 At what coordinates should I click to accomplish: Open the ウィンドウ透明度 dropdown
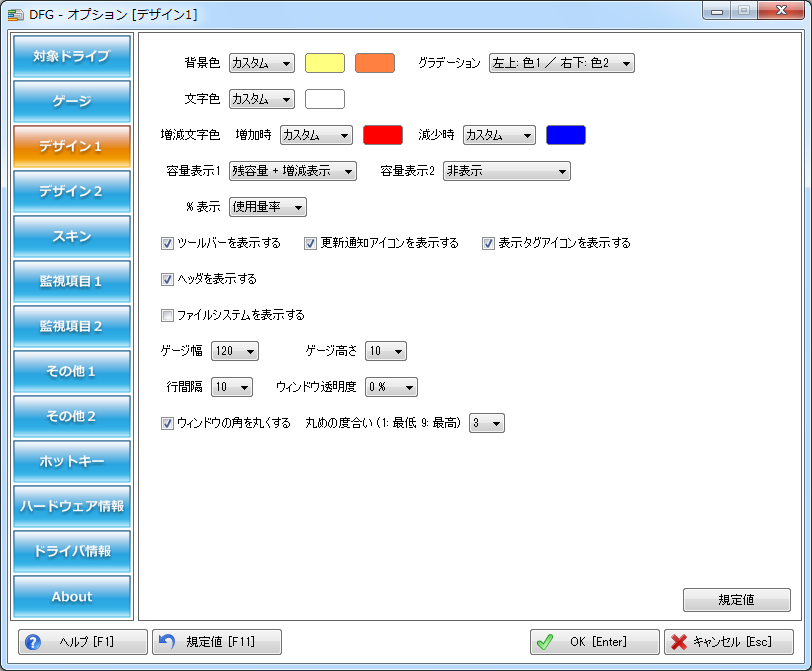click(x=391, y=387)
